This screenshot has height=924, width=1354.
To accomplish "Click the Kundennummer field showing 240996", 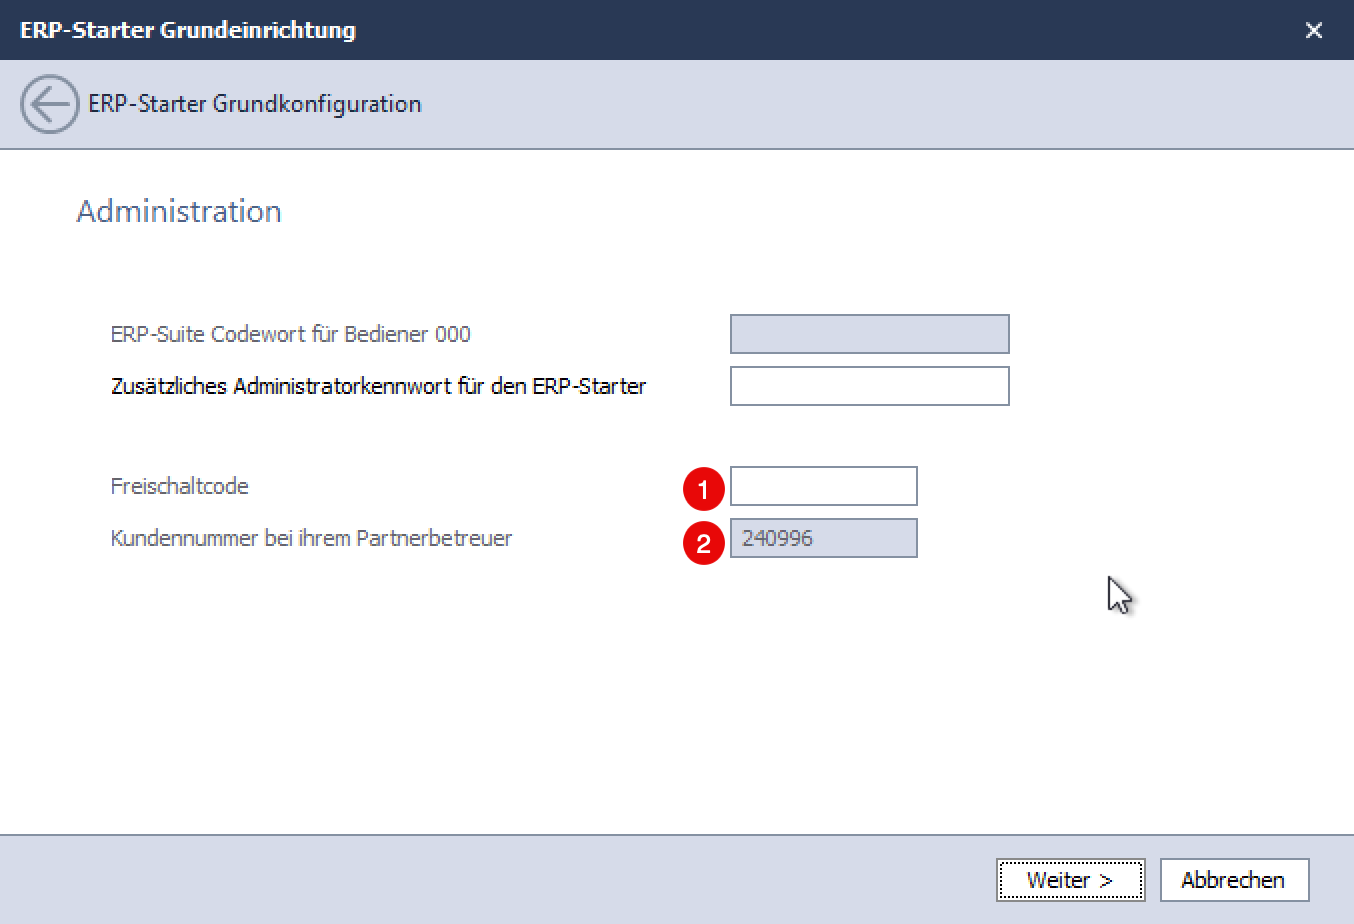I will [x=823, y=538].
